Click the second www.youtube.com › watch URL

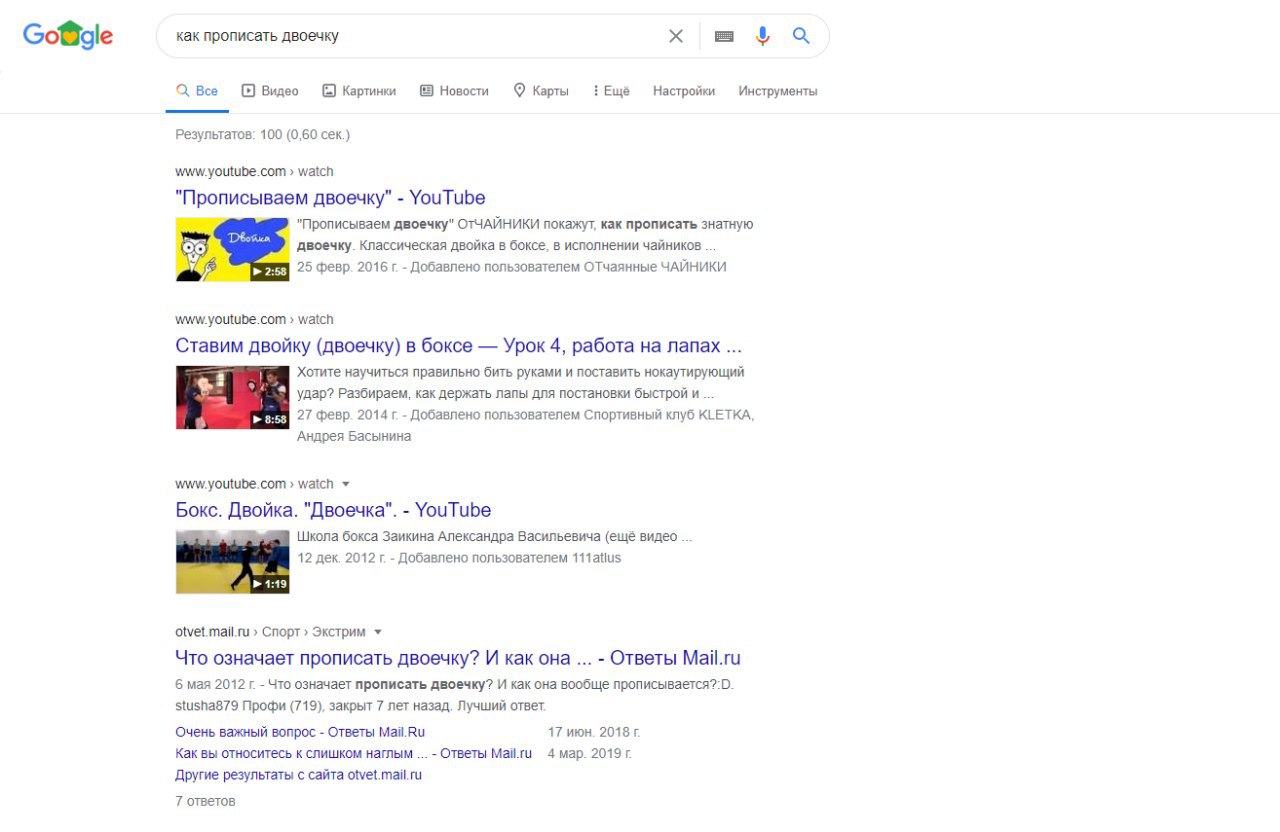point(254,320)
